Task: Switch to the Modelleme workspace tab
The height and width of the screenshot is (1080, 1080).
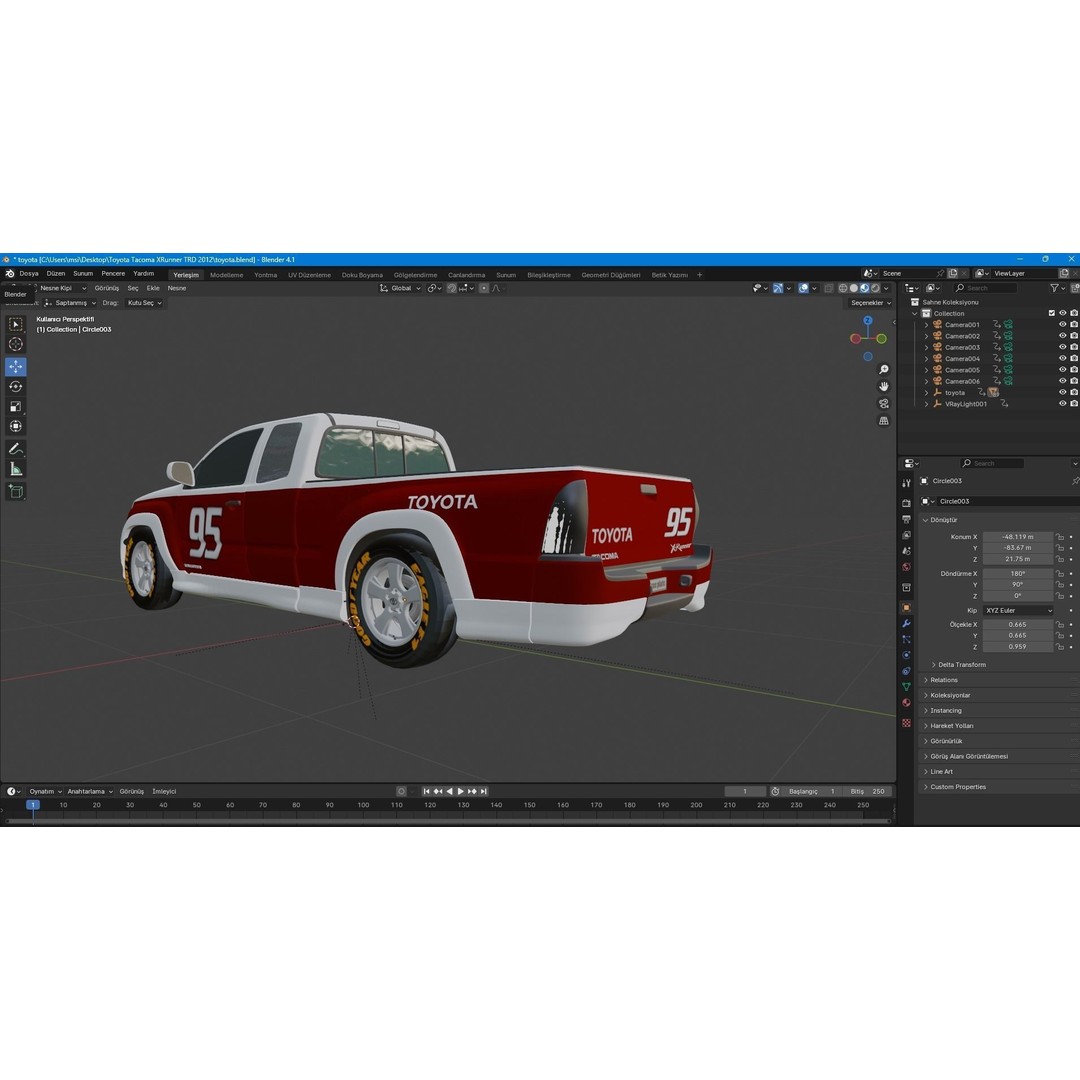Action: point(227,275)
